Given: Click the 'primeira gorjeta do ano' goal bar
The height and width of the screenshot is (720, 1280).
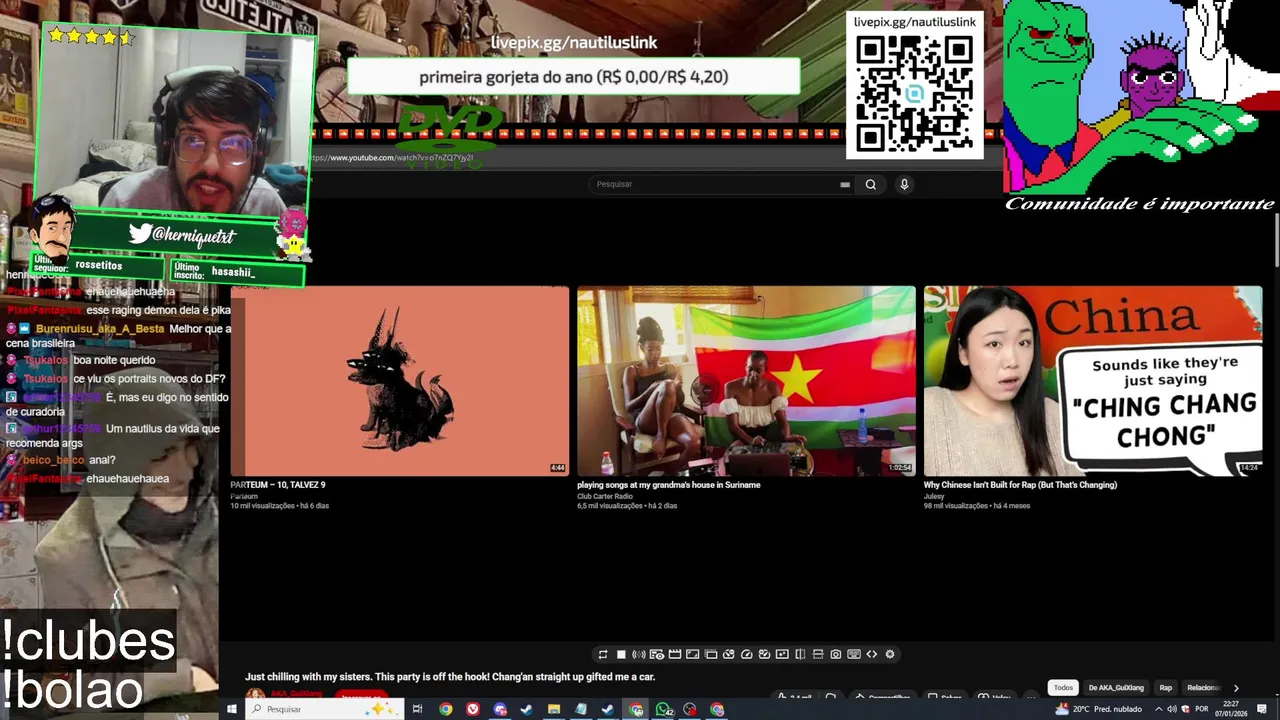Looking at the screenshot, I should [573, 77].
